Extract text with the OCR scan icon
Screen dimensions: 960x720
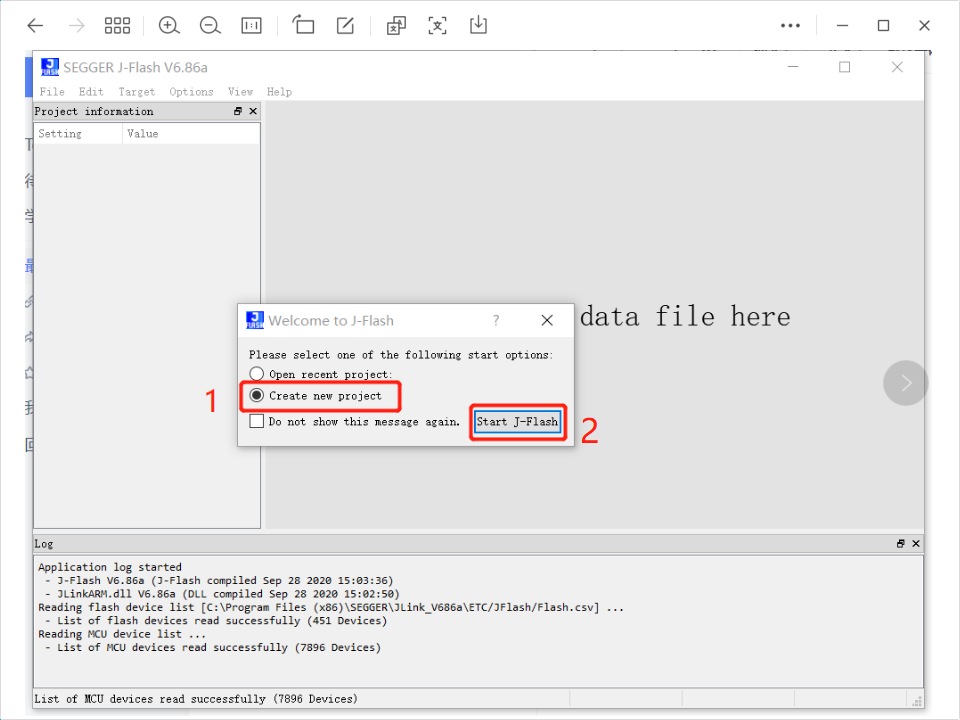pyautogui.click(x=437, y=26)
